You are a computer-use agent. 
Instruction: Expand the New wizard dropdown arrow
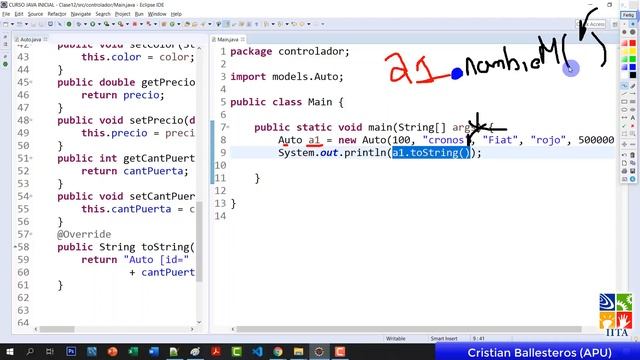pyautogui.click(x=12, y=24)
